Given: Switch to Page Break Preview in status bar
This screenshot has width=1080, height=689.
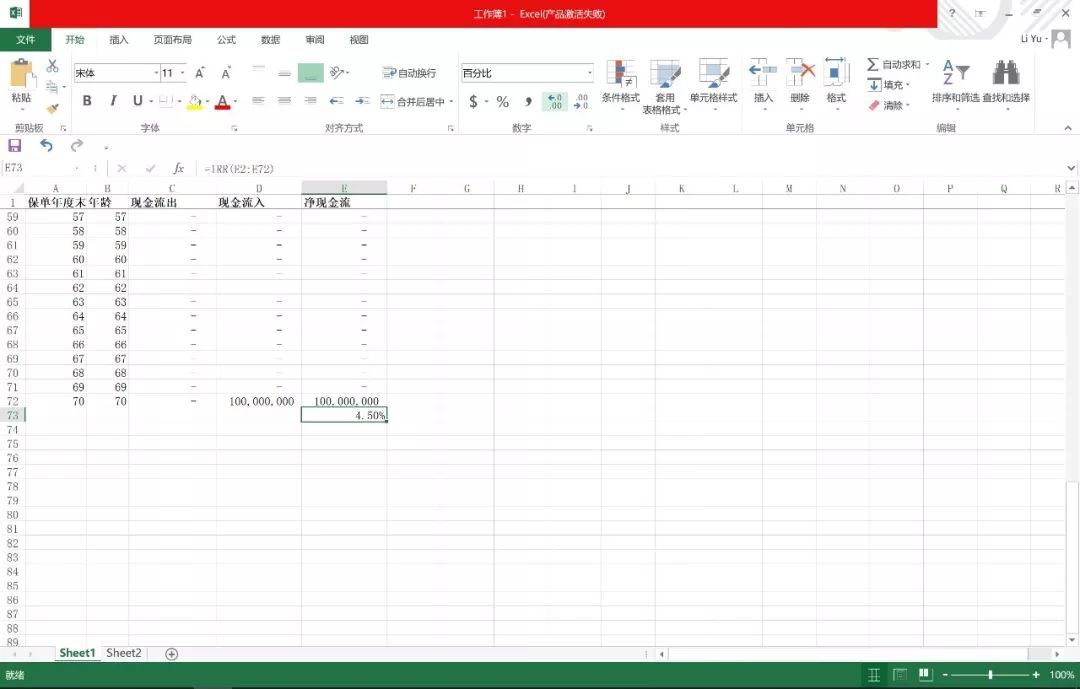Looking at the screenshot, I should (925, 675).
